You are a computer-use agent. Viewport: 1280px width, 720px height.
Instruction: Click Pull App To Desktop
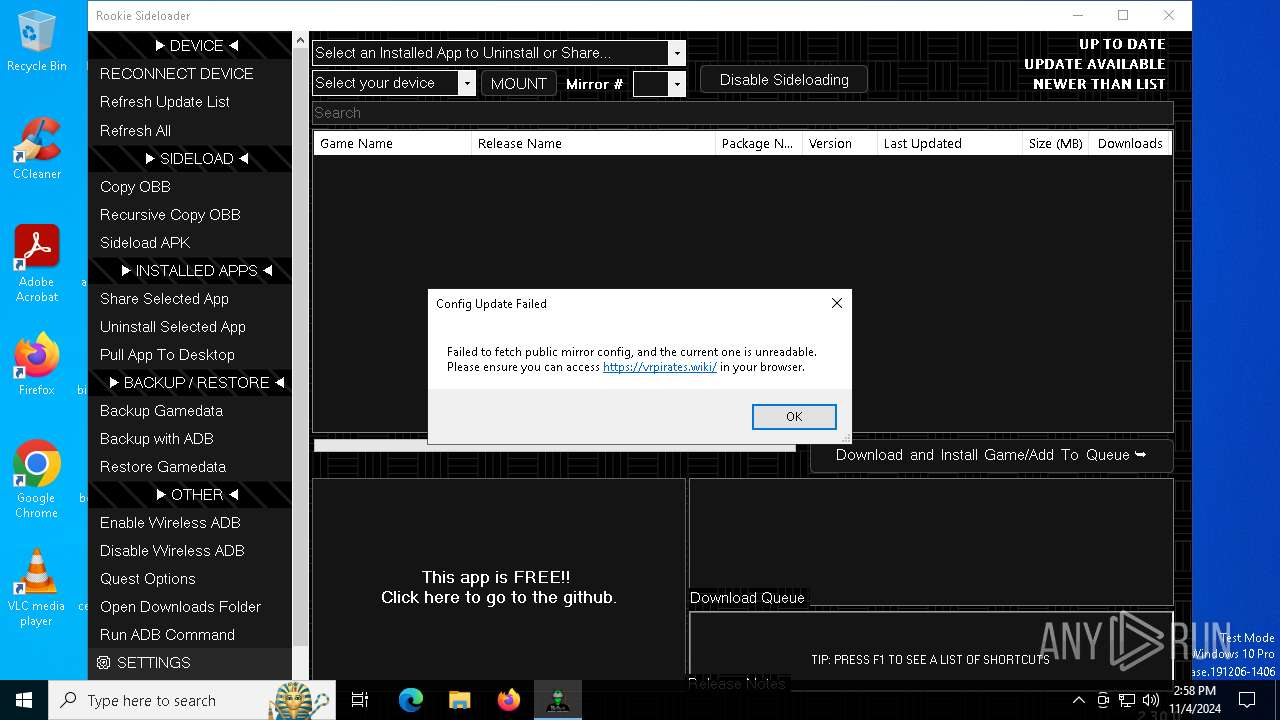point(190,355)
